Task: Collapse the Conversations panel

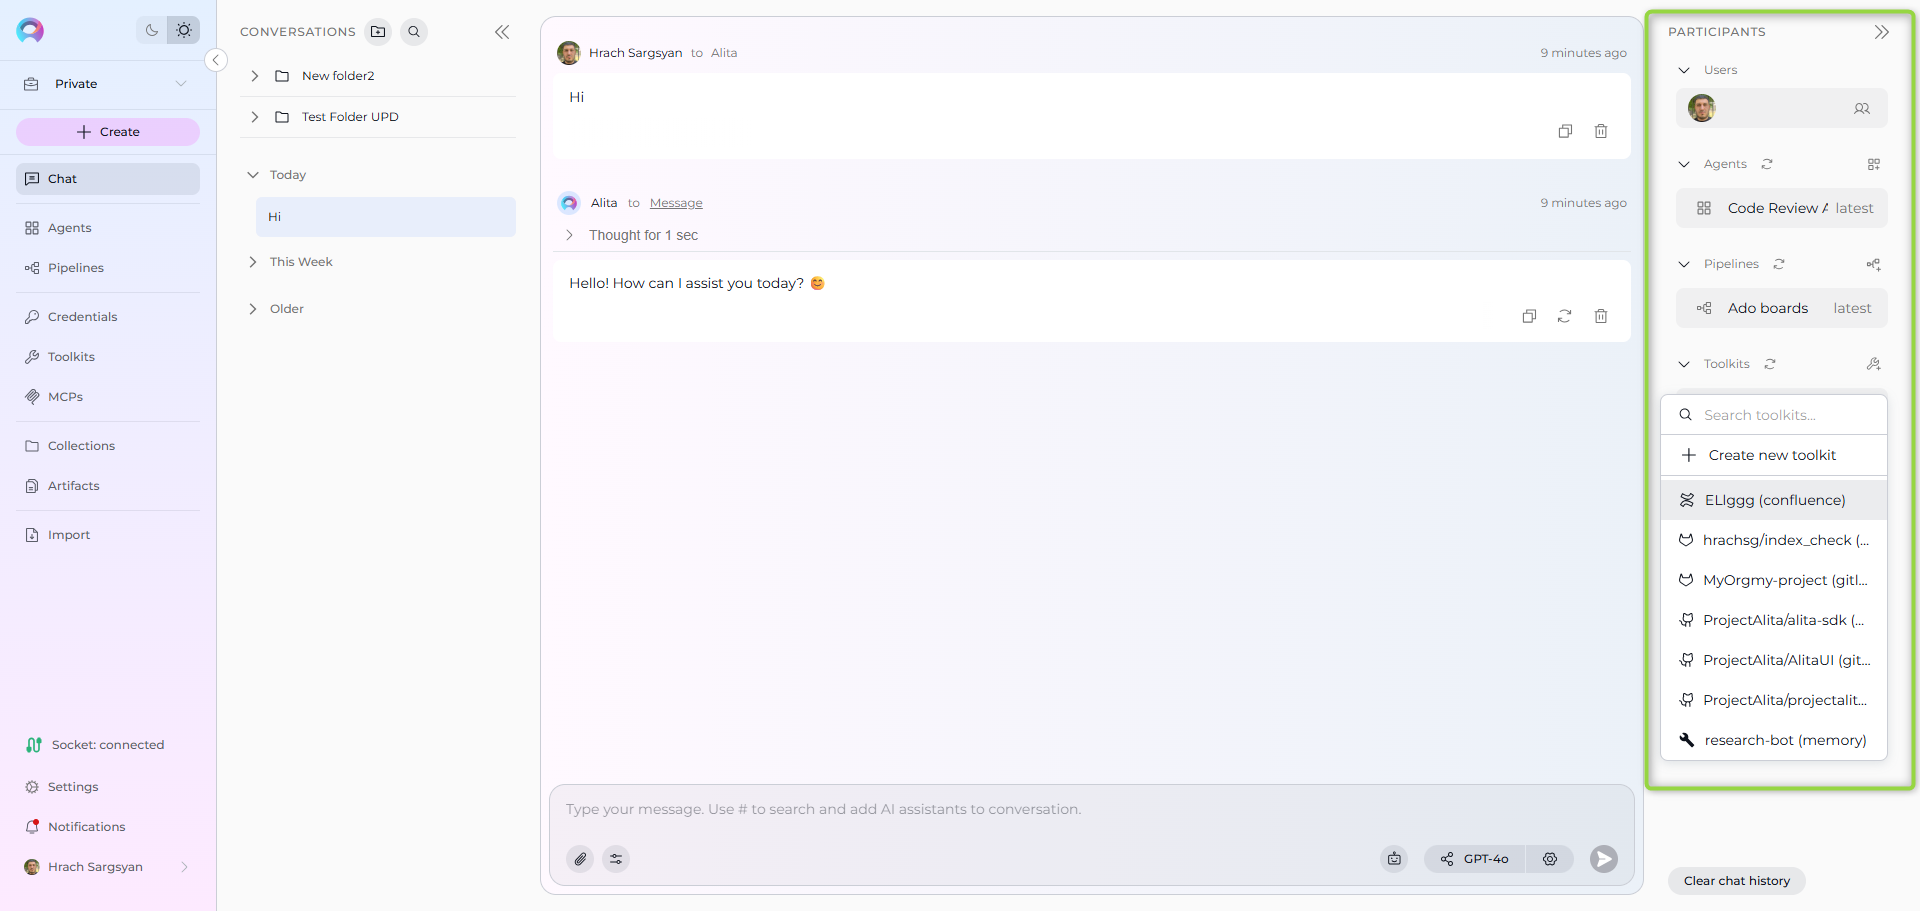Action: [x=502, y=32]
